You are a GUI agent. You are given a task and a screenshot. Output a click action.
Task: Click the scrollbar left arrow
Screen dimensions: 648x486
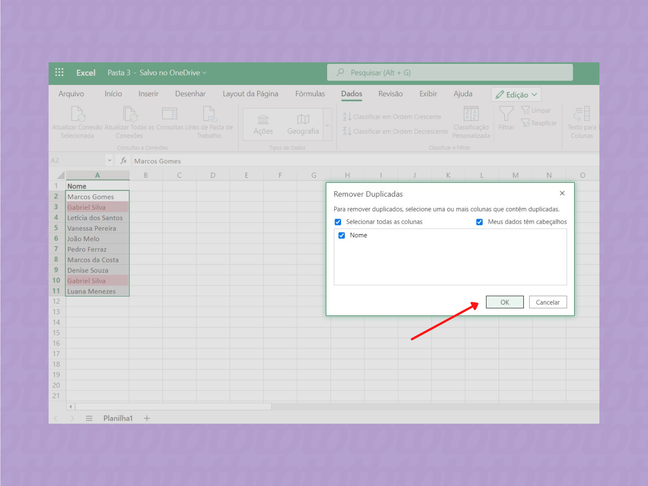[71, 407]
